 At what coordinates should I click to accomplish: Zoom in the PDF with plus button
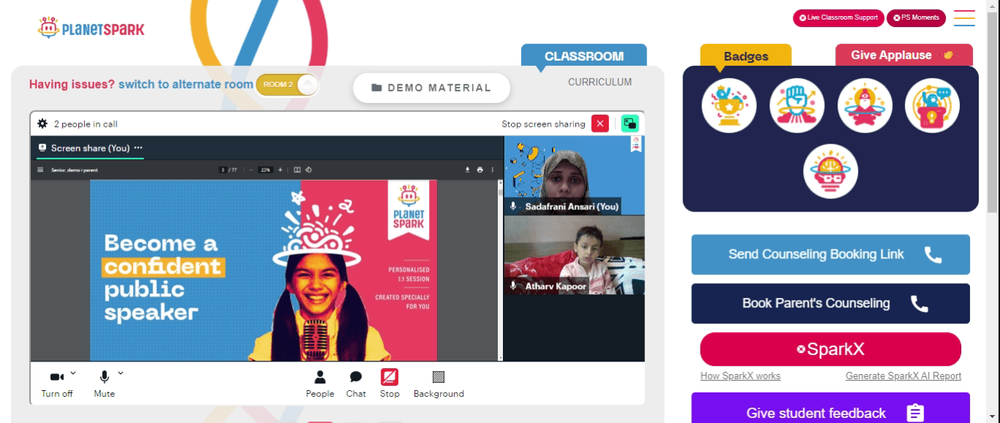pos(280,170)
